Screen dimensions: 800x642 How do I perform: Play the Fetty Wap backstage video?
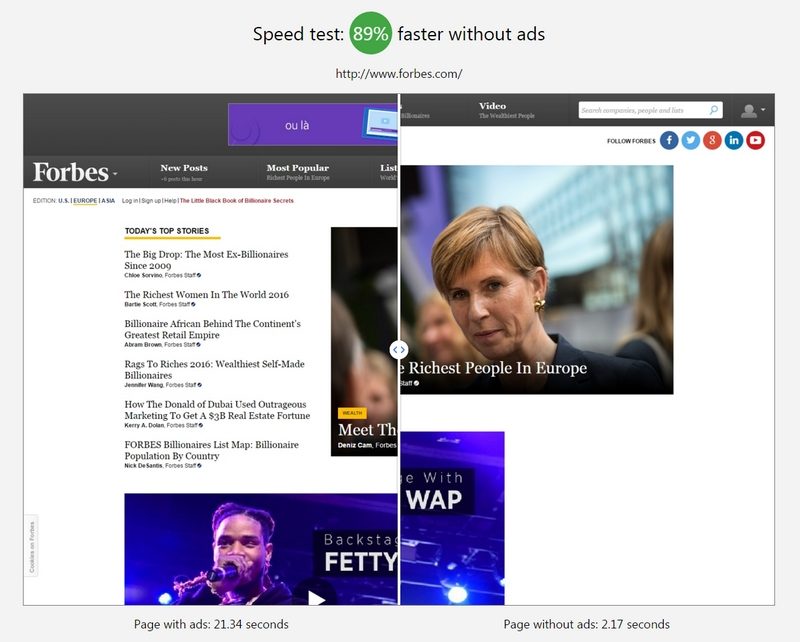(316, 598)
